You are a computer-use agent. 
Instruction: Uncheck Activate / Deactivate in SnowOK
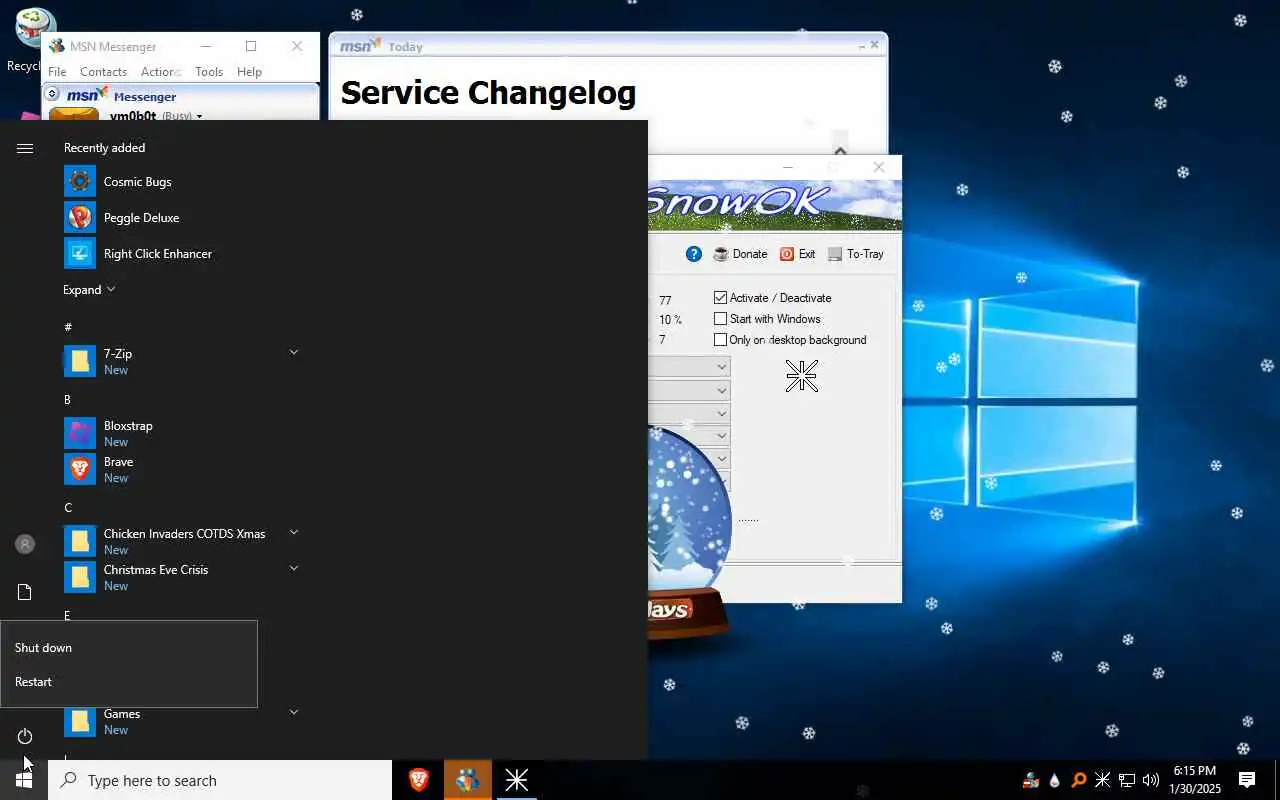click(720, 298)
